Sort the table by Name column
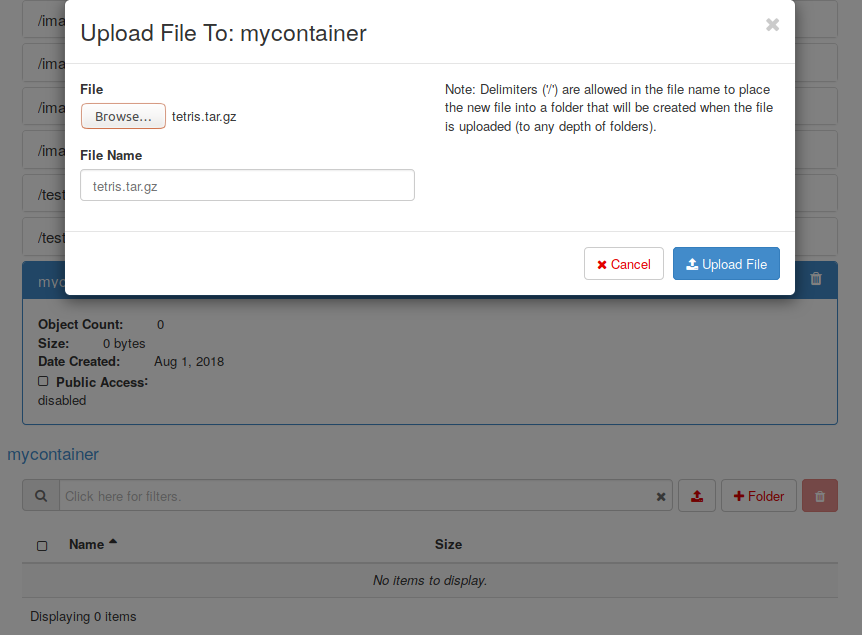The height and width of the screenshot is (635, 862). click(86, 544)
